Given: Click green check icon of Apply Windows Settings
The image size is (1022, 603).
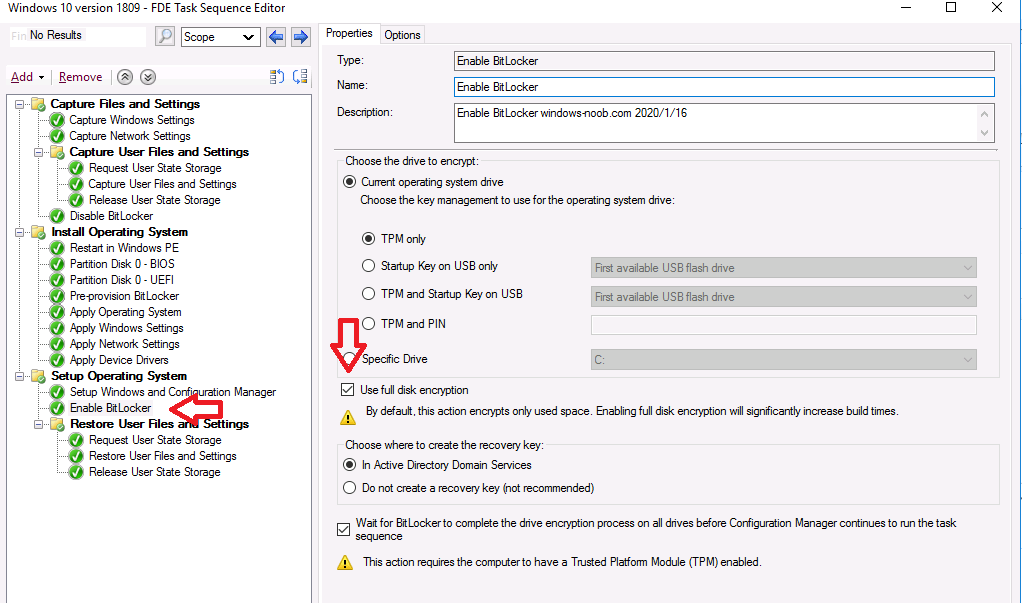Looking at the screenshot, I should (x=57, y=328).
